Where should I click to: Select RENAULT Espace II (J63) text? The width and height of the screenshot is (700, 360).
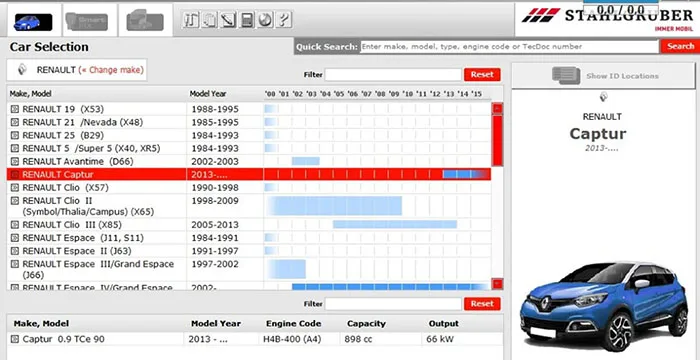(x=77, y=251)
